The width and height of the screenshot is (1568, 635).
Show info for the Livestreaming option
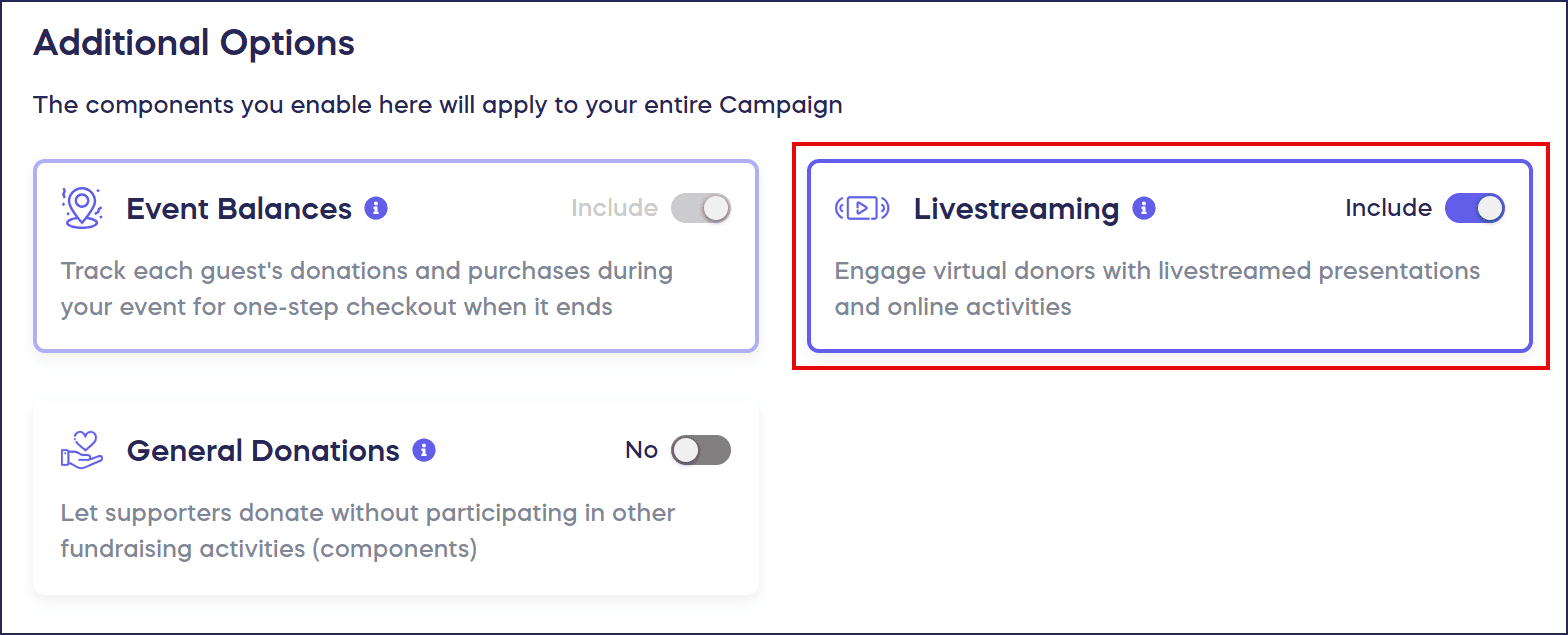(1144, 208)
